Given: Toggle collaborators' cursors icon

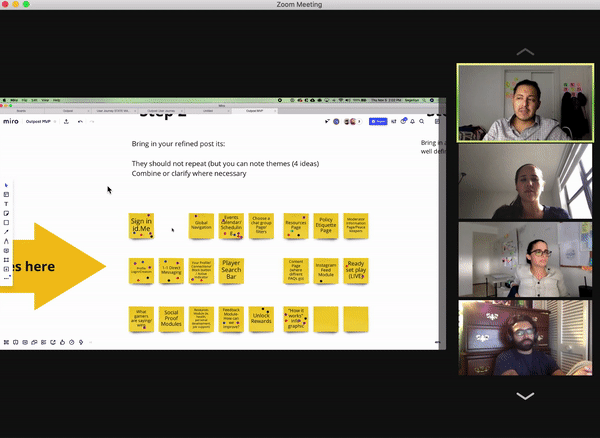Looking at the screenshot, I should coord(327,121).
